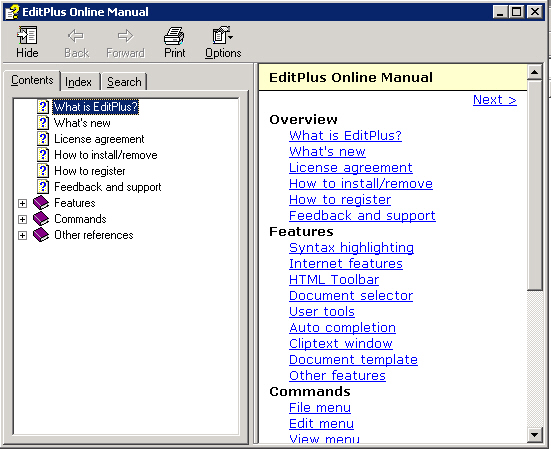Click the purple book icon for Features
The width and height of the screenshot is (551, 449).
[41, 203]
